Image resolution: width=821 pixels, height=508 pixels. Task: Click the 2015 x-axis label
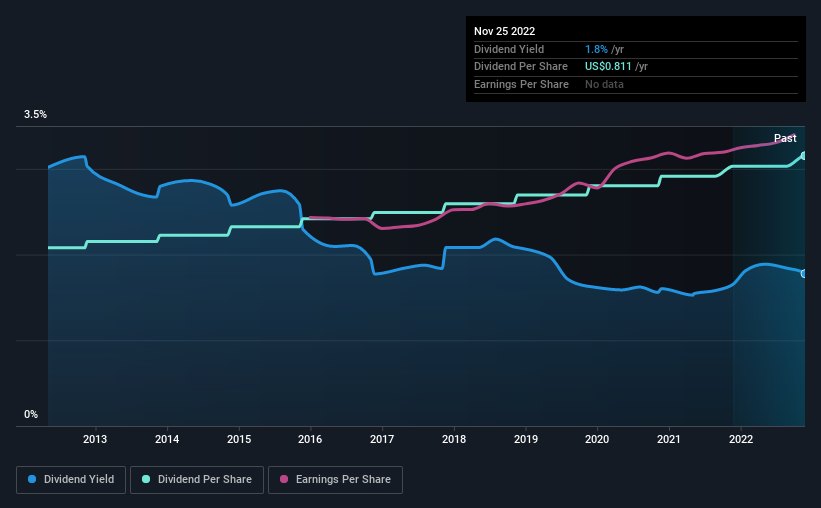point(239,439)
